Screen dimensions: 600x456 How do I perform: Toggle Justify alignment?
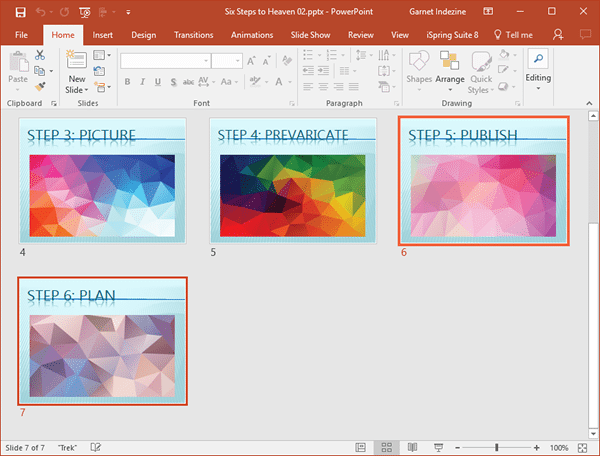tap(354, 87)
